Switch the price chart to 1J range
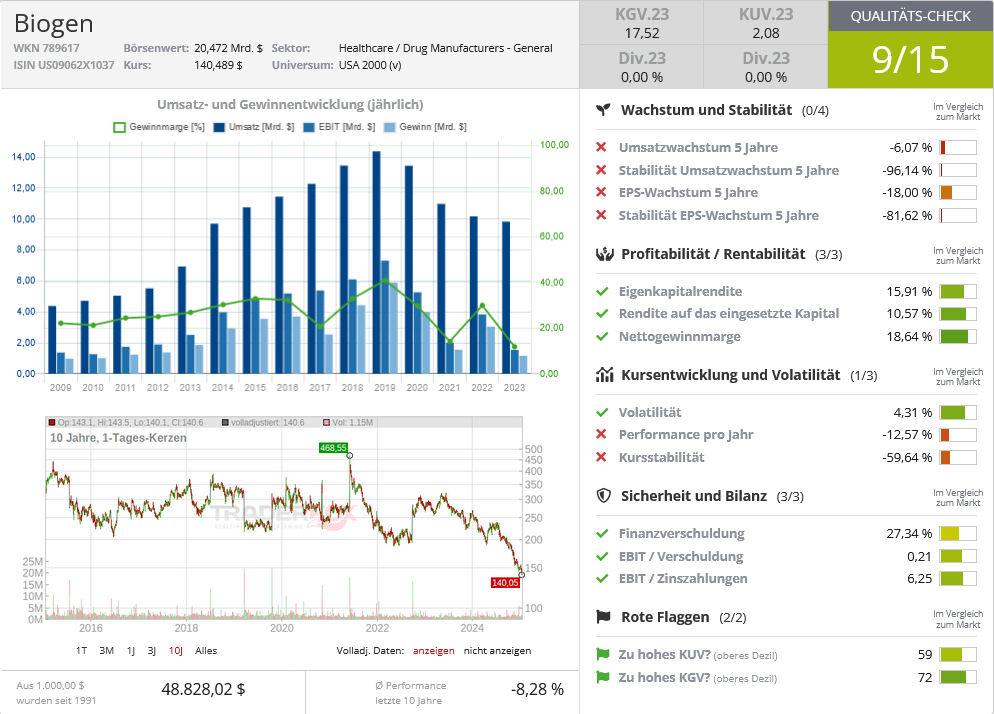The height and width of the screenshot is (714, 994). [131, 651]
